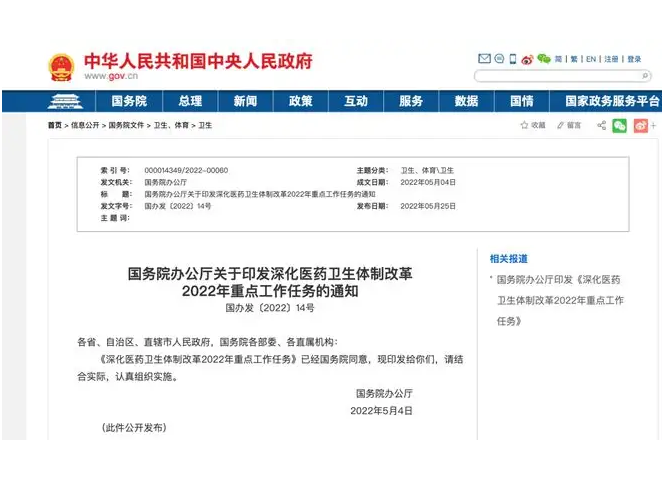This screenshot has width=670, height=481.
Task: Open the related report link 国务院办公厅印发《深化医药
Action: 560,300
